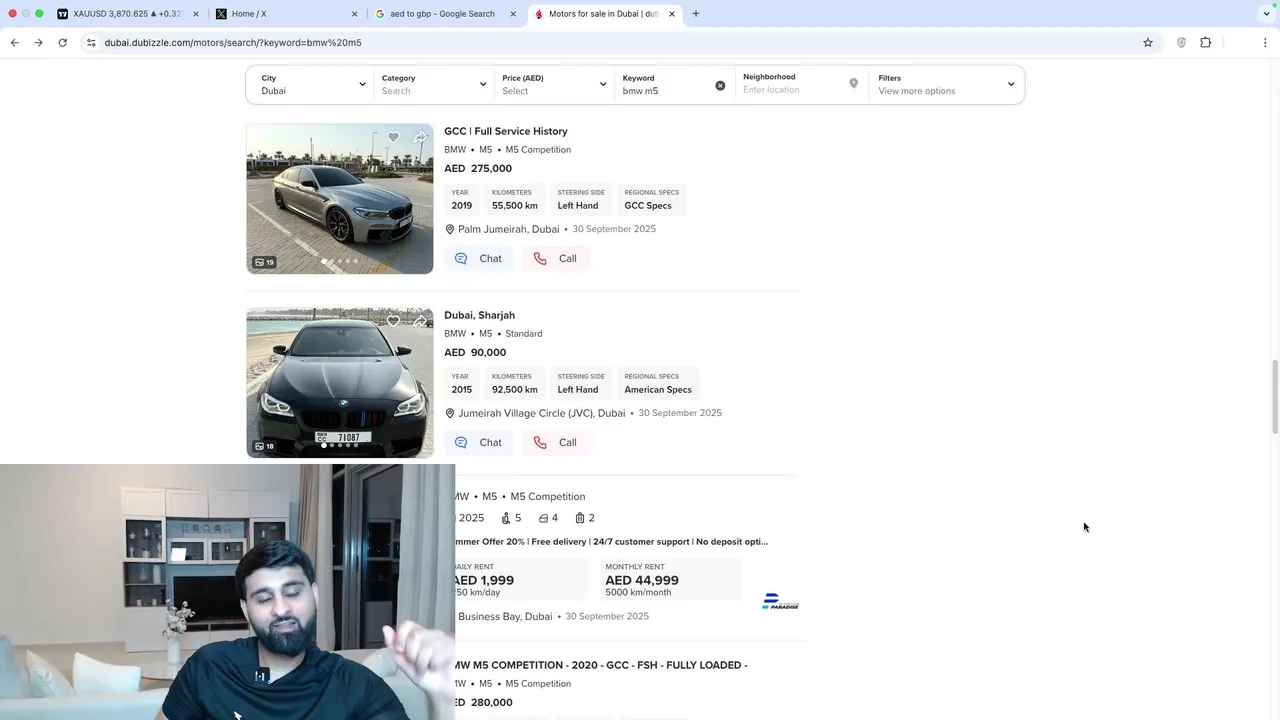Chat with seller of AED 90,000 M5
Screen dimensions: 1280x720
coord(478,442)
